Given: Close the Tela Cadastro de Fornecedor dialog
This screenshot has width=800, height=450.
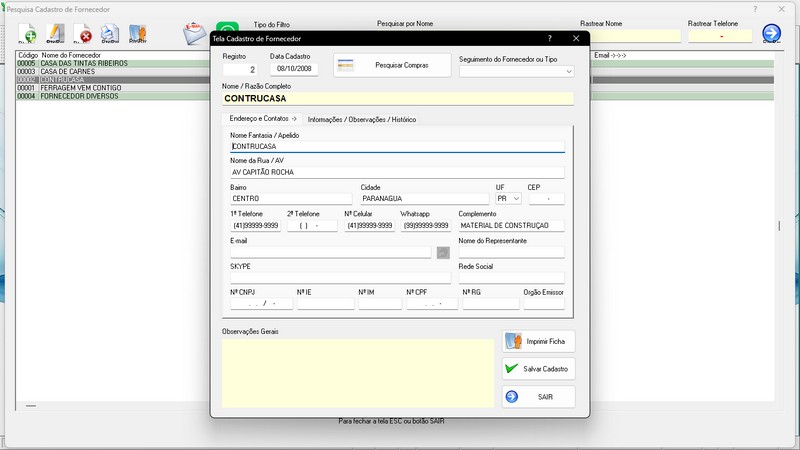Looking at the screenshot, I should (x=576, y=38).
